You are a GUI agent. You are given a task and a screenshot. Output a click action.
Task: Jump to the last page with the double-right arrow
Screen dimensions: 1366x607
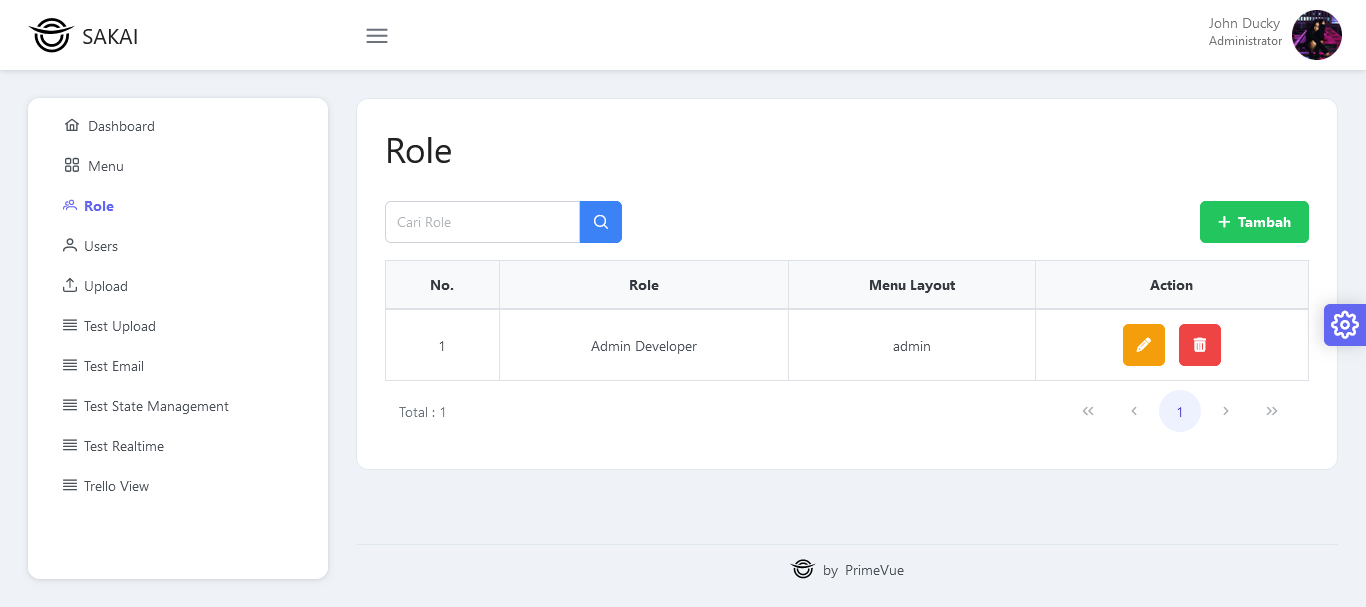1272,411
